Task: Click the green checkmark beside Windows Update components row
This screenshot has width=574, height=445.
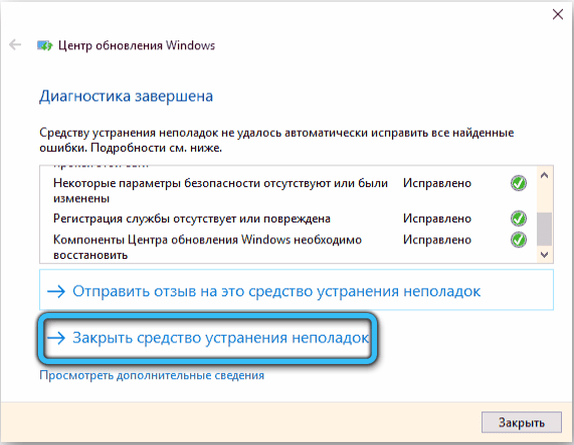Action: click(518, 240)
